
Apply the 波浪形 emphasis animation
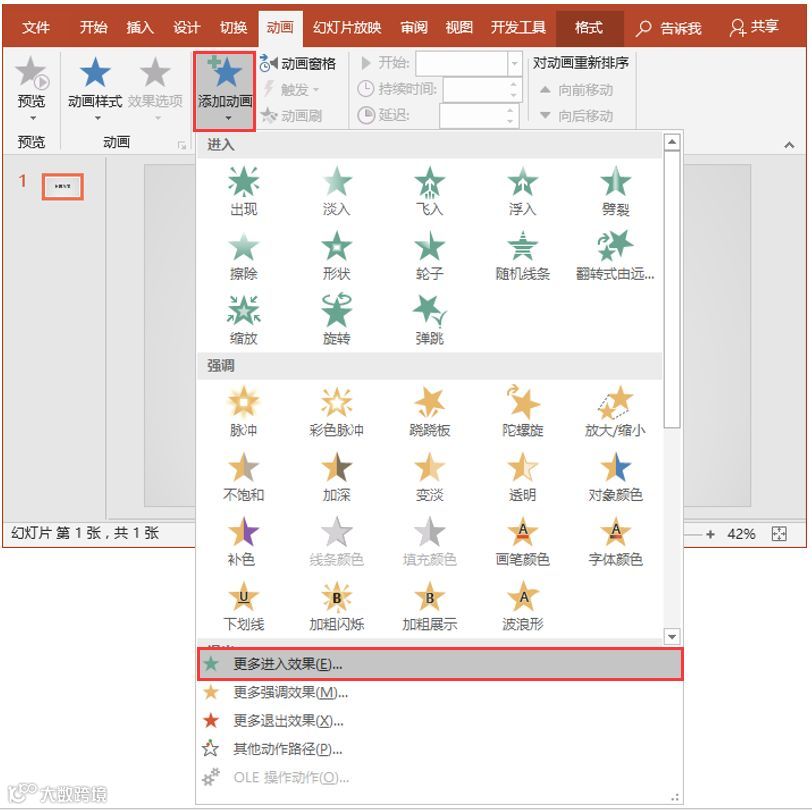click(523, 606)
